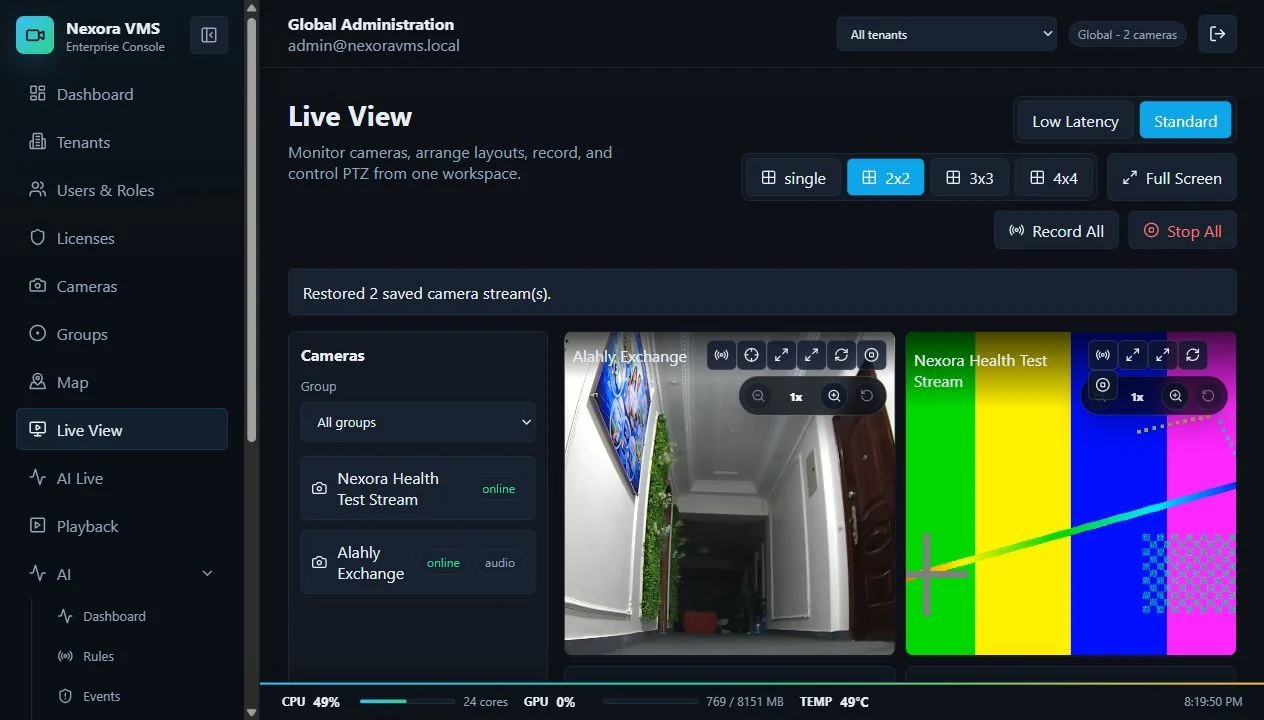
Task: Open the All tenants dropdown
Action: pyautogui.click(x=946, y=34)
